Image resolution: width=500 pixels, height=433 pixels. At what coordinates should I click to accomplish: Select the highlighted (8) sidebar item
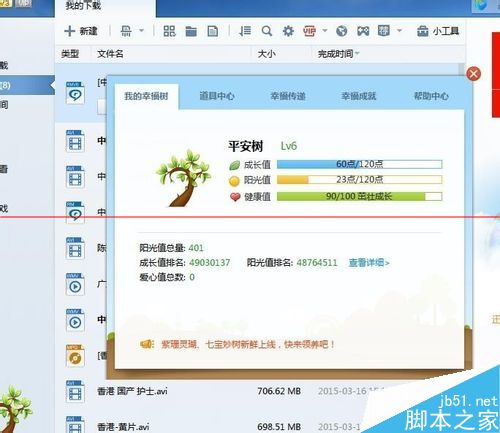click(27, 85)
